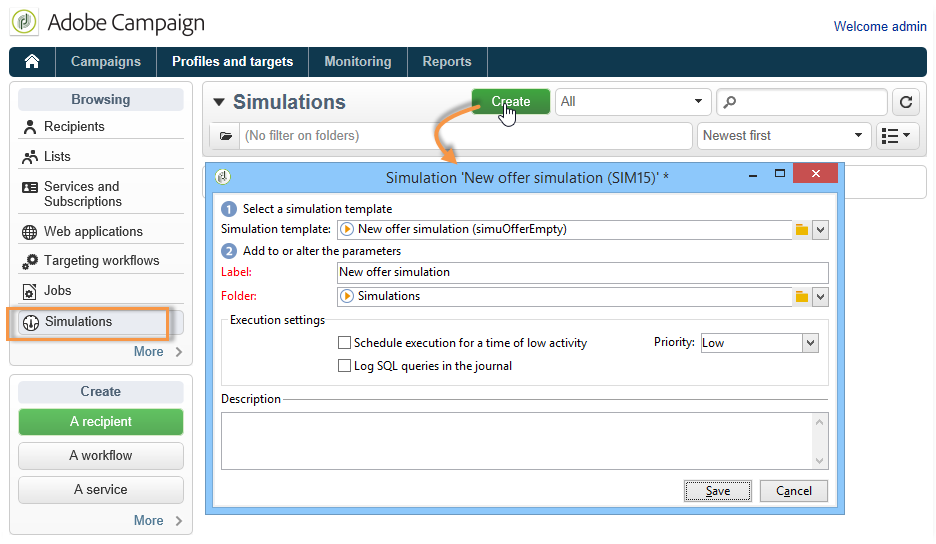Cancel the simulation dialog

(793, 491)
